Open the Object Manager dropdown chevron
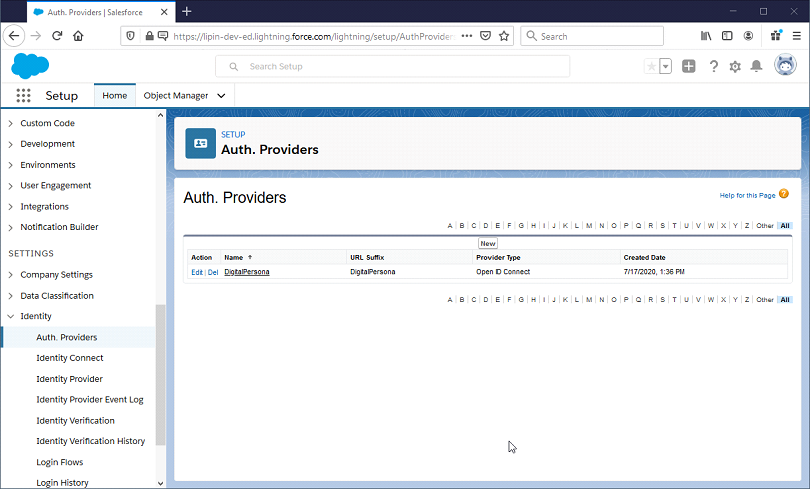Viewport: 810px width, 500px height. tap(221, 96)
